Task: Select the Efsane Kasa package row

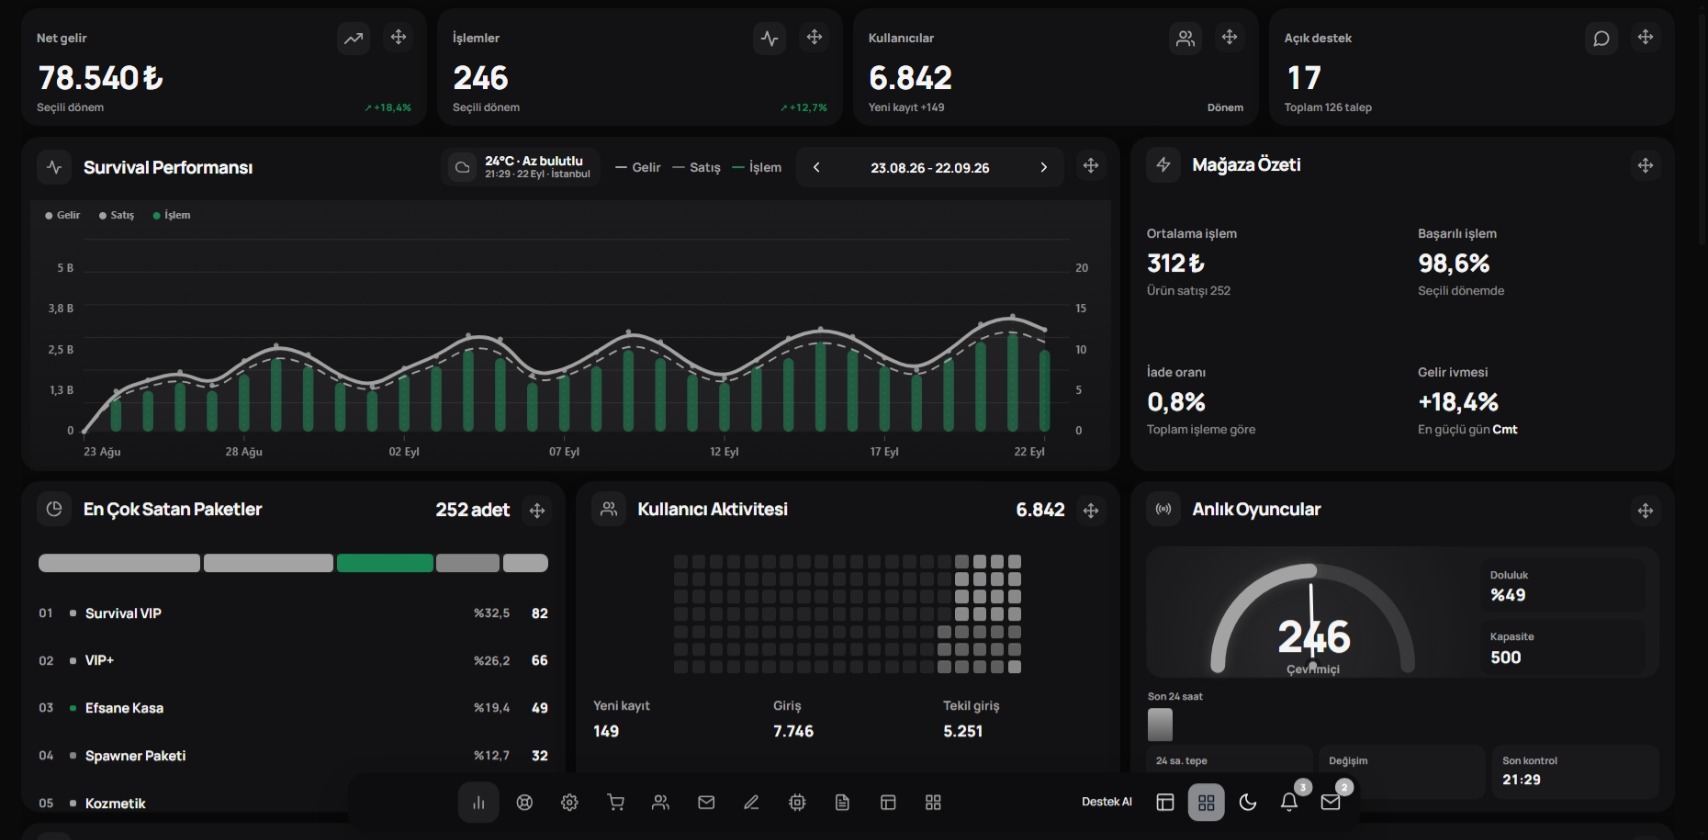Action: click(293, 708)
